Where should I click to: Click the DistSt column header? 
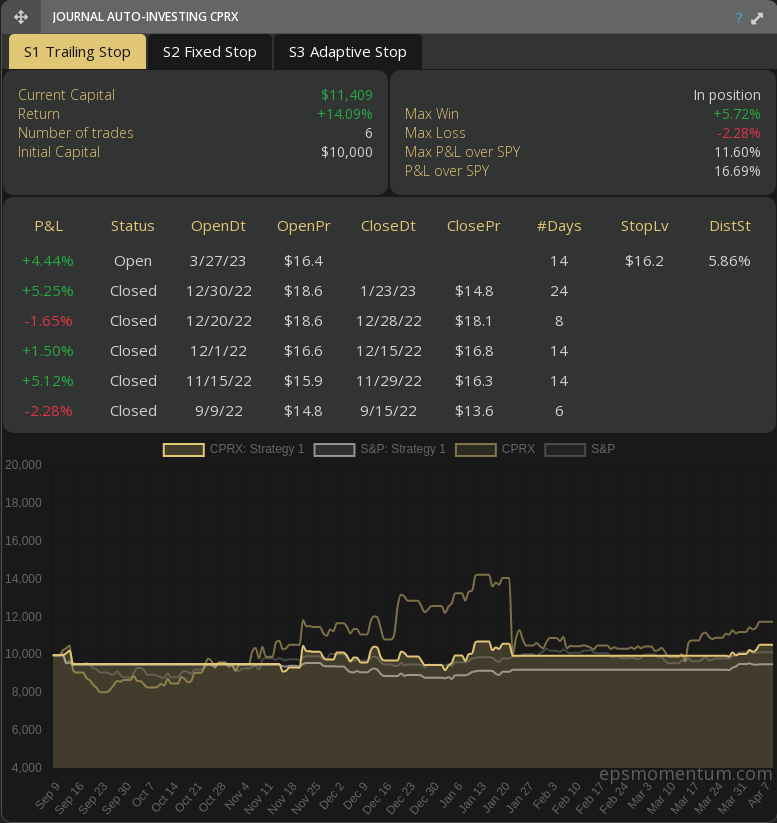pyautogui.click(x=730, y=226)
